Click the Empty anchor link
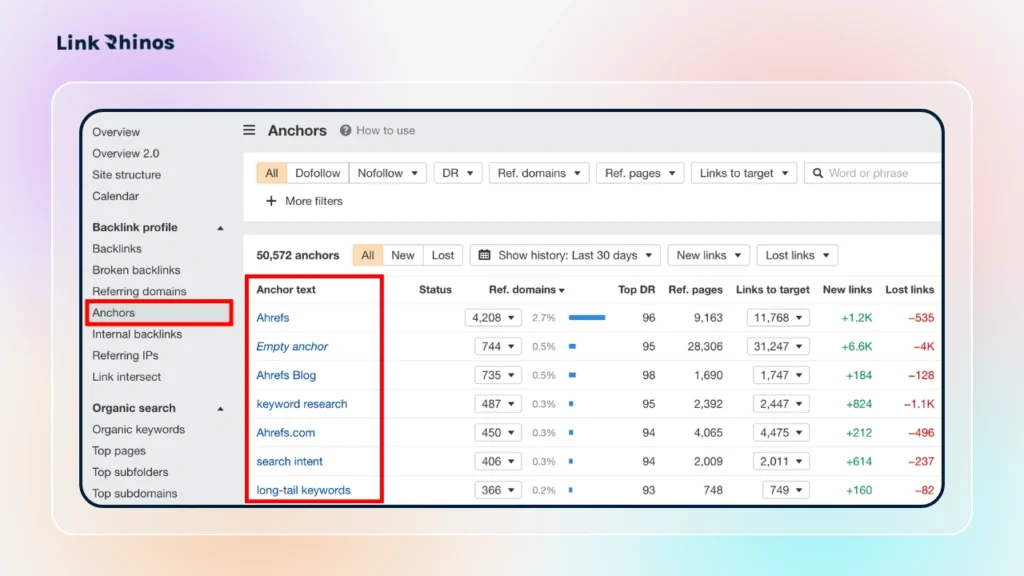 pos(292,347)
